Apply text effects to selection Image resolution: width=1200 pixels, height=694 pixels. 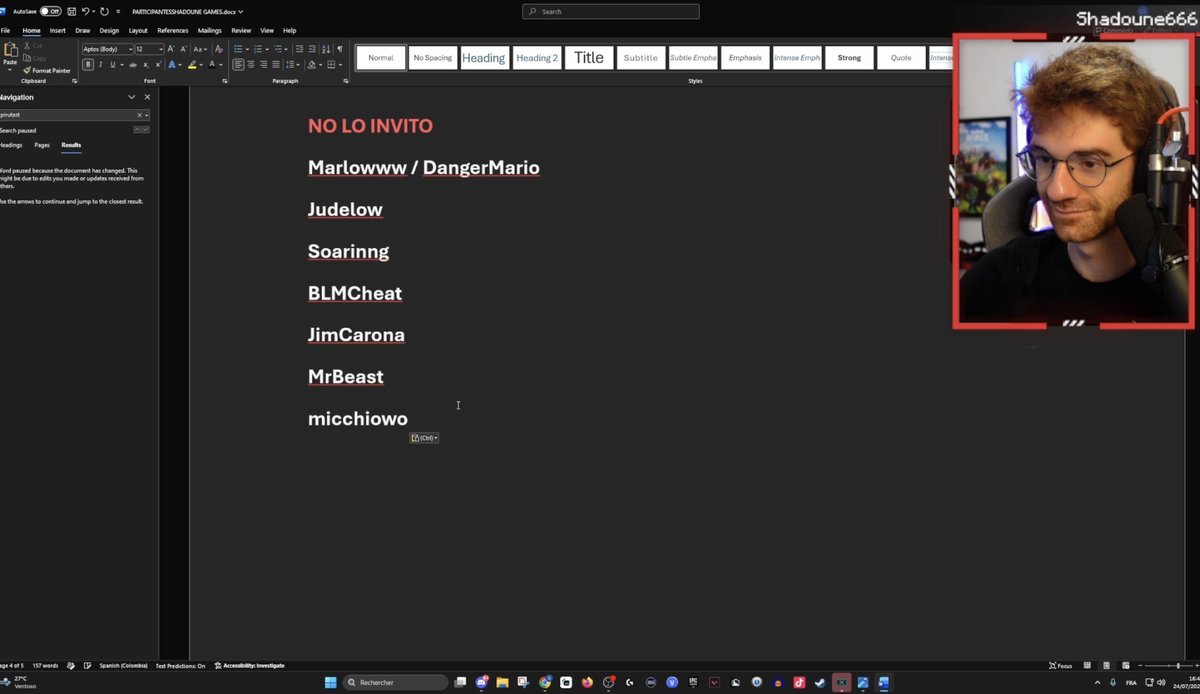[172, 64]
